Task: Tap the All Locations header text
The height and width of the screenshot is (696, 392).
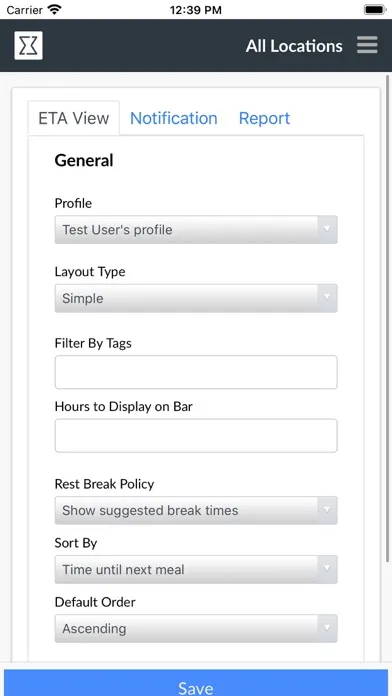Action: point(294,46)
